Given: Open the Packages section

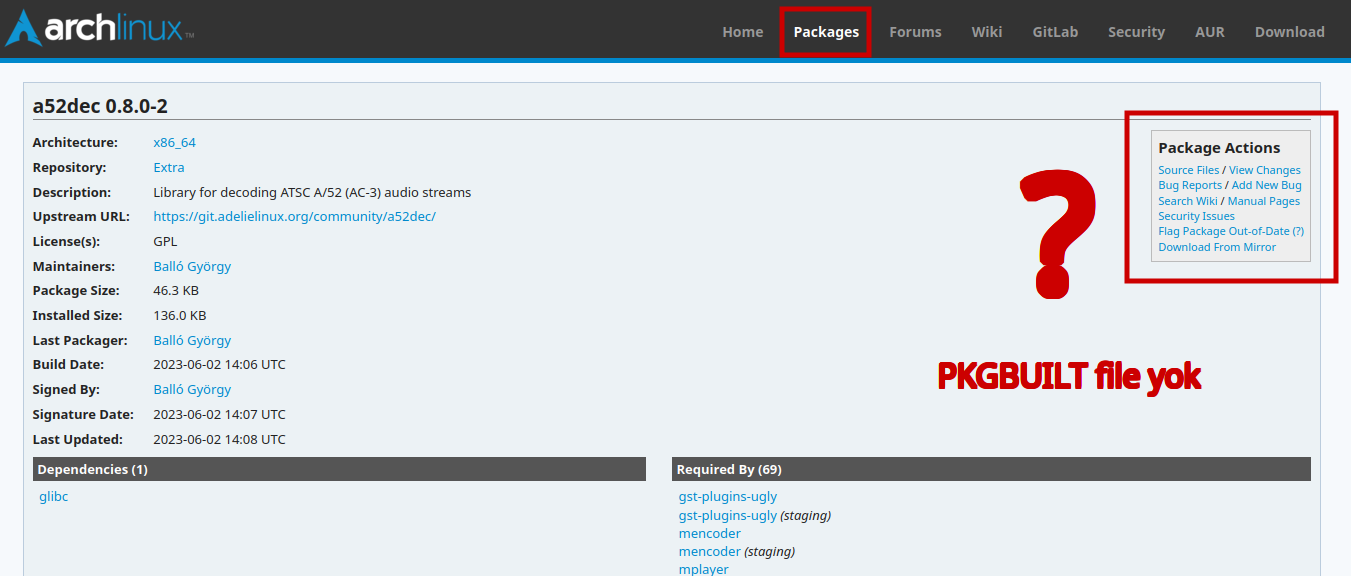Looking at the screenshot, I should [x=826, y=32].
